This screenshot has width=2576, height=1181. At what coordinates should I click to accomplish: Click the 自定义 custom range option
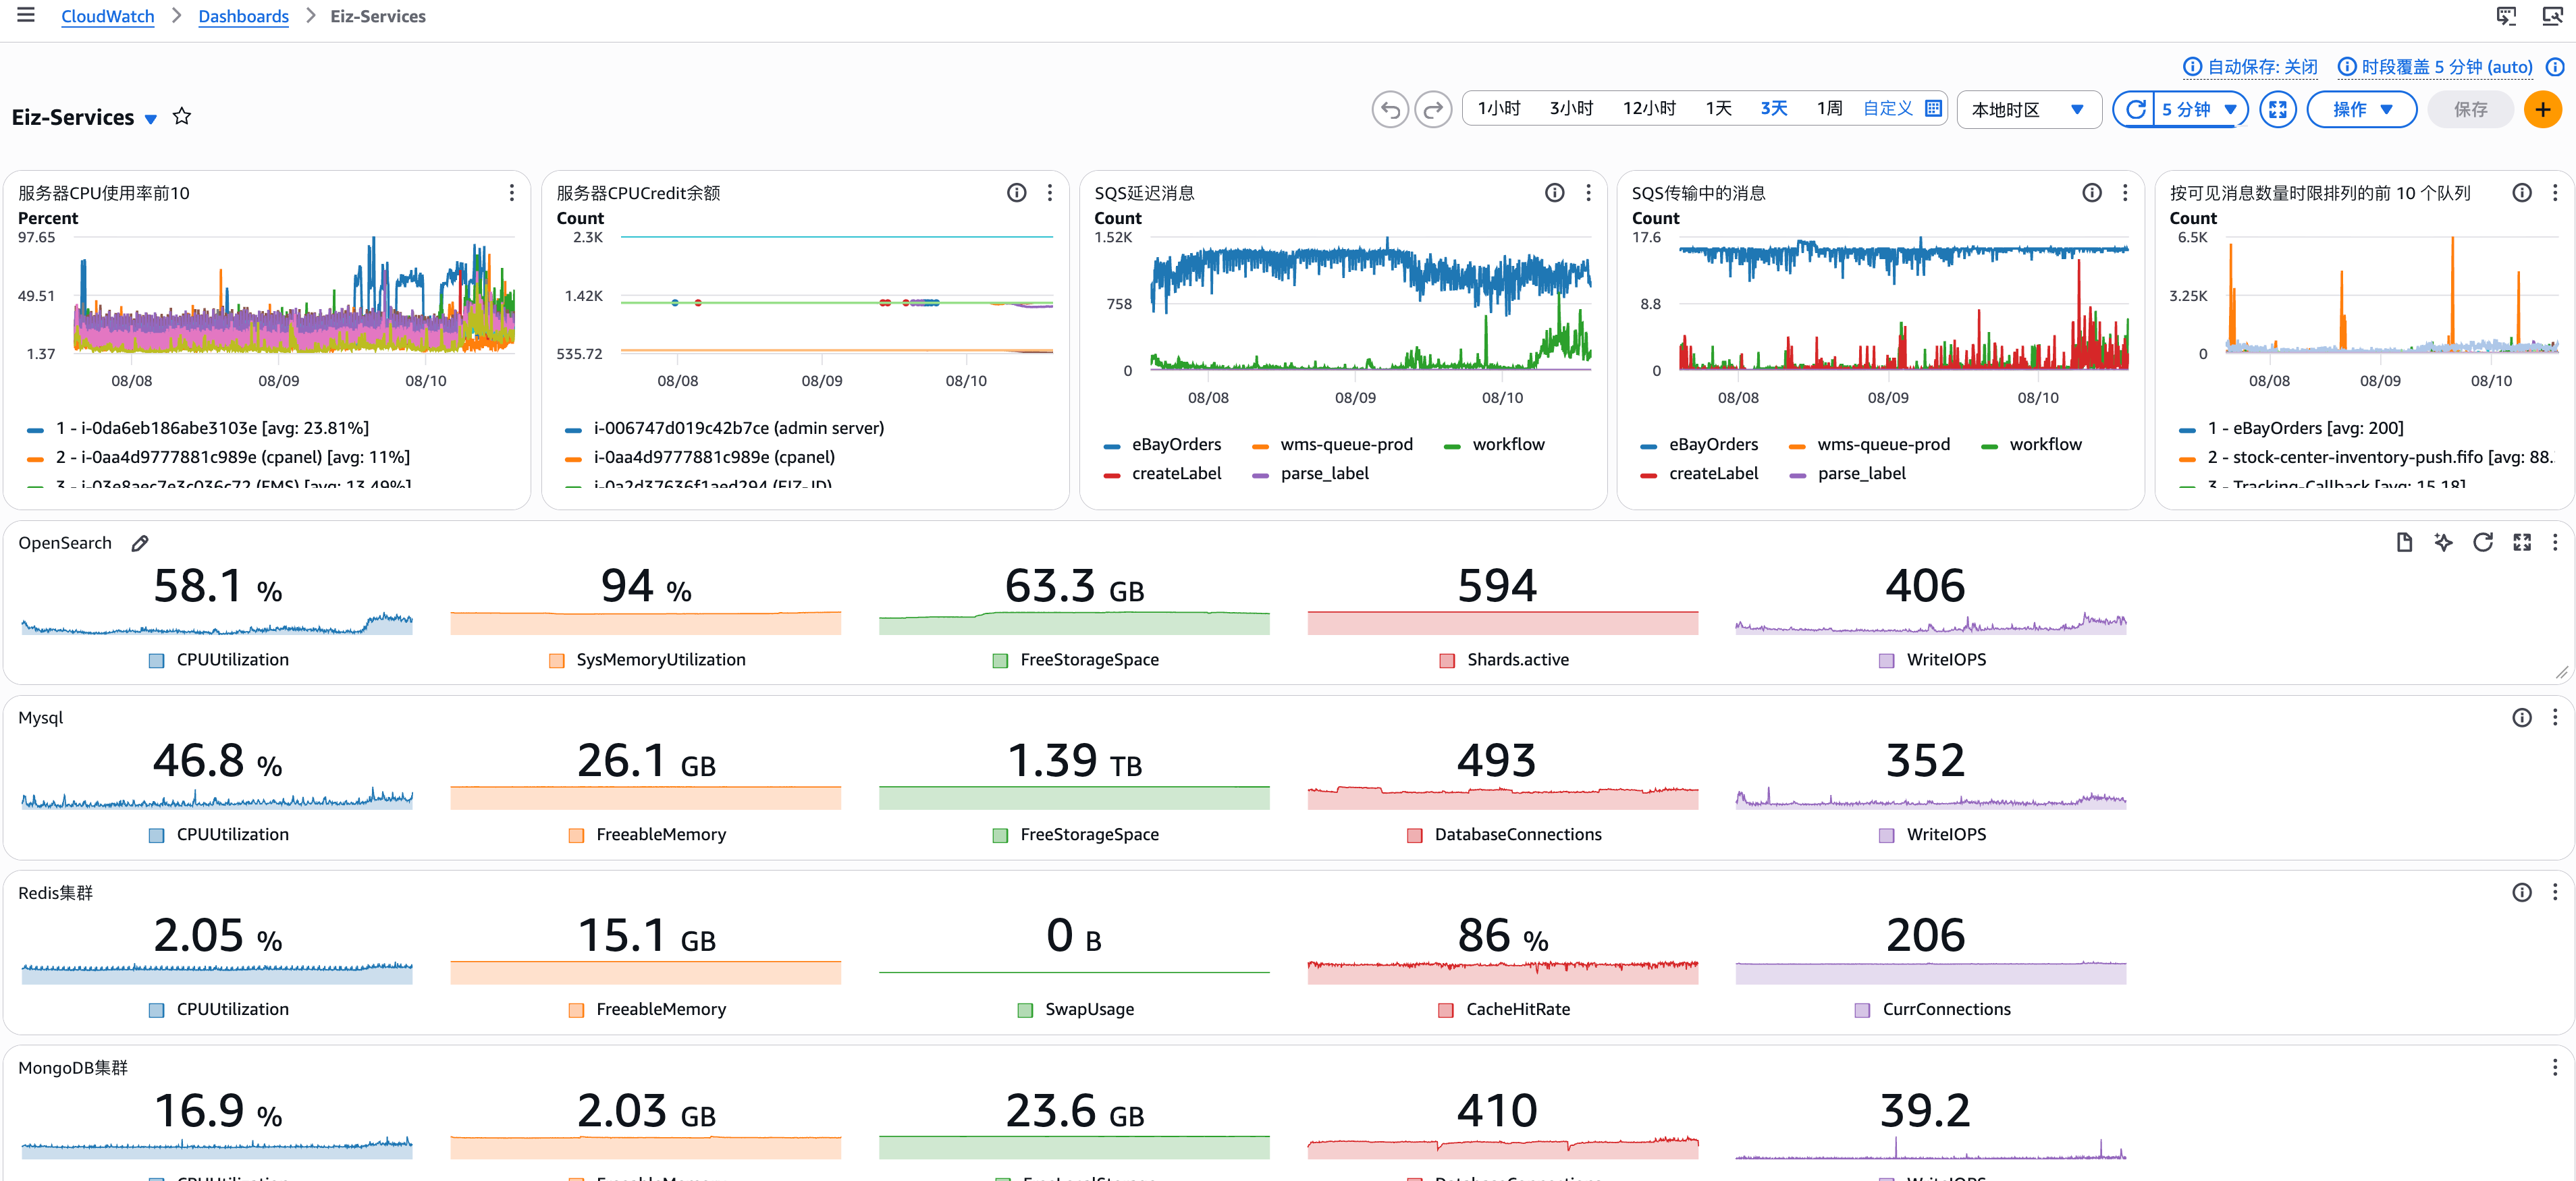point(1887,108)
